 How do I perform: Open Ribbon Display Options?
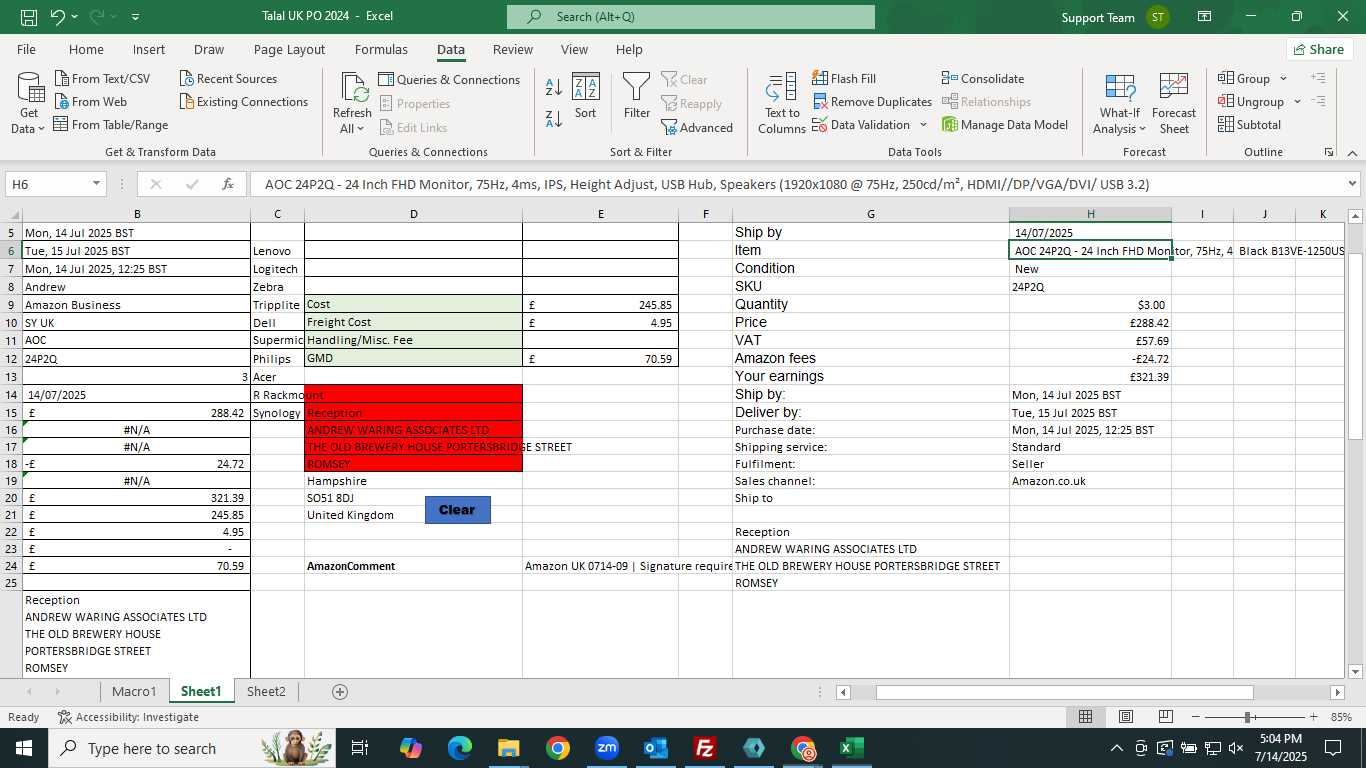click(1204, 17)
